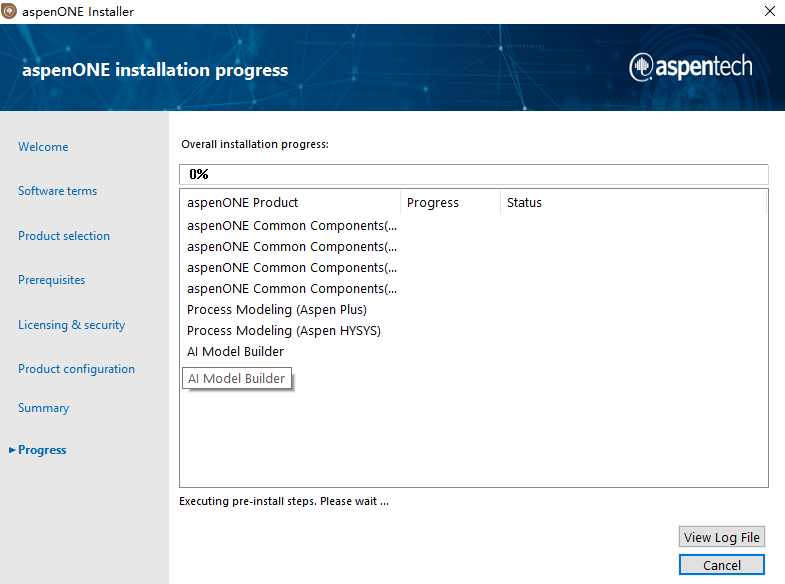The image size is (785, 584).
Task: Click the aspentech logo in the header
Action: coord(690,68)
